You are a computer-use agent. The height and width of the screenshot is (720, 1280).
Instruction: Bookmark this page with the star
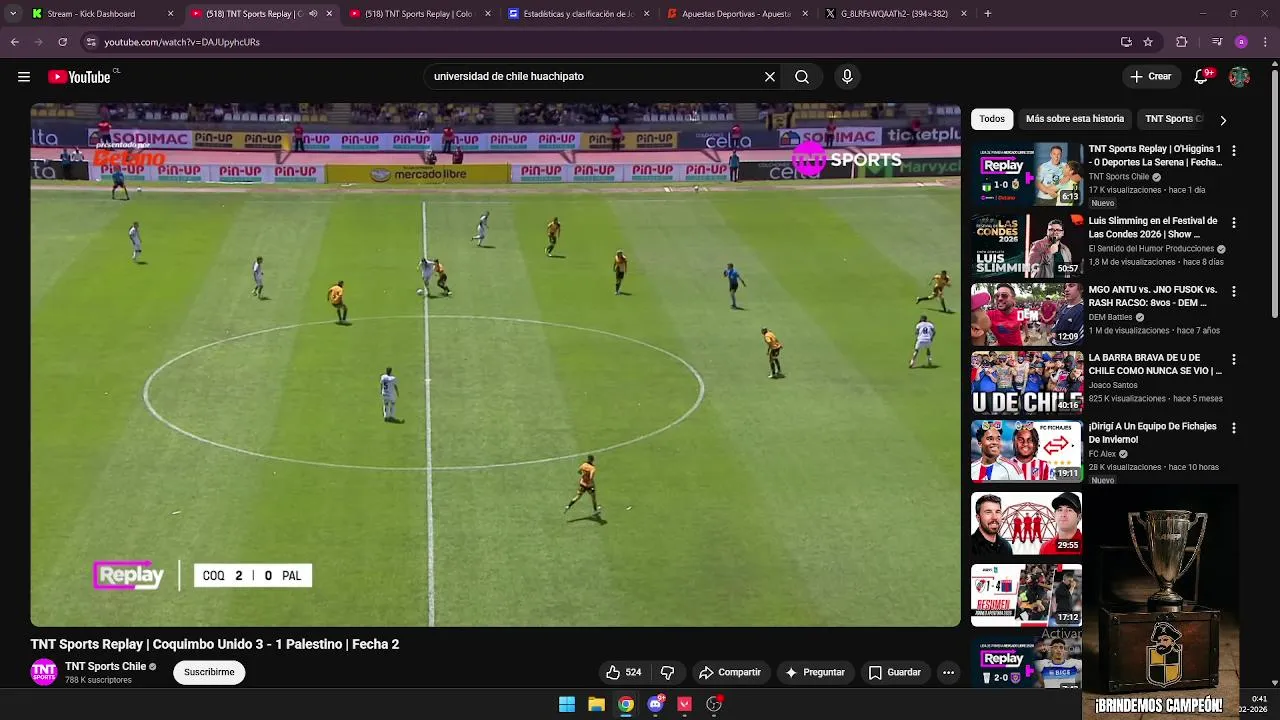pos(1148,42)
